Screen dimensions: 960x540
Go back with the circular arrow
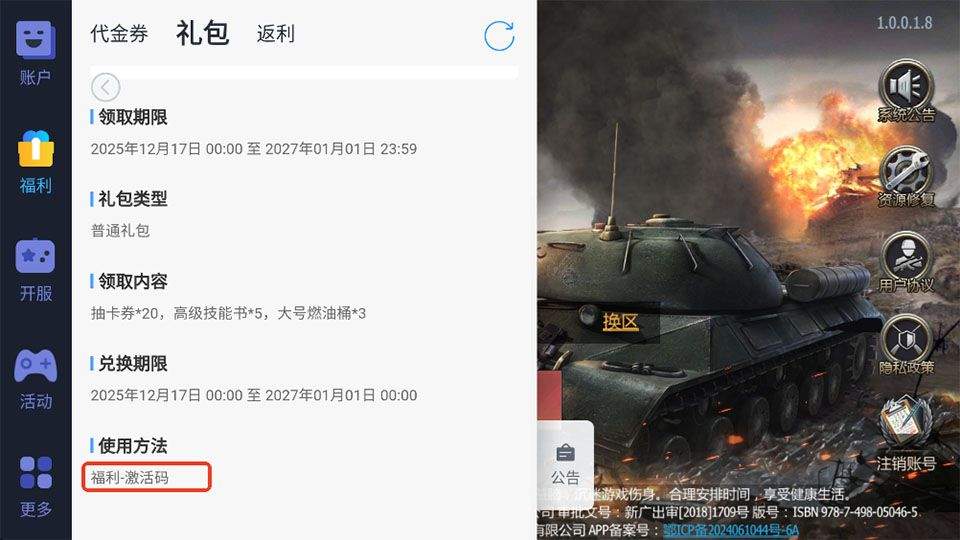tap(105, 88)
